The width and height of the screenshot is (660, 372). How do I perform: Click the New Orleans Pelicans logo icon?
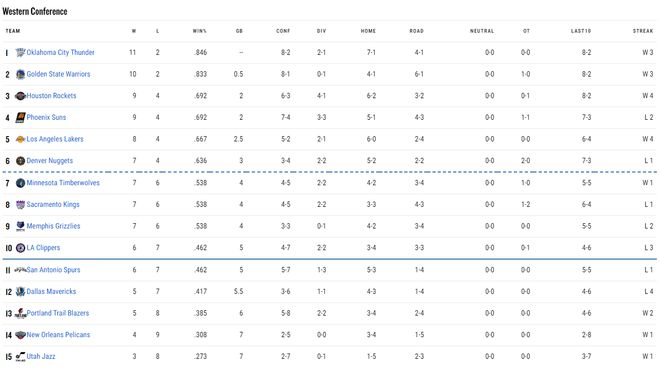coord(20,335)
